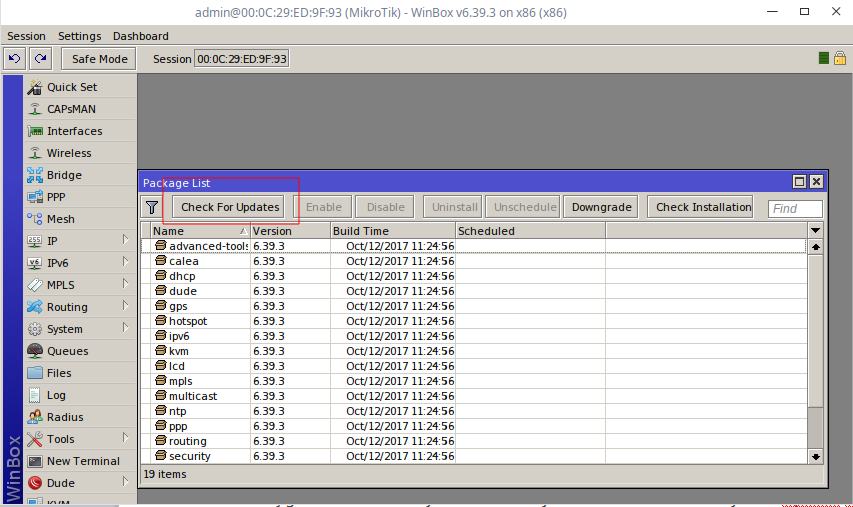Open Queues from sidebar
Viewport: 853px width, 507px height.
coord(80,351)
